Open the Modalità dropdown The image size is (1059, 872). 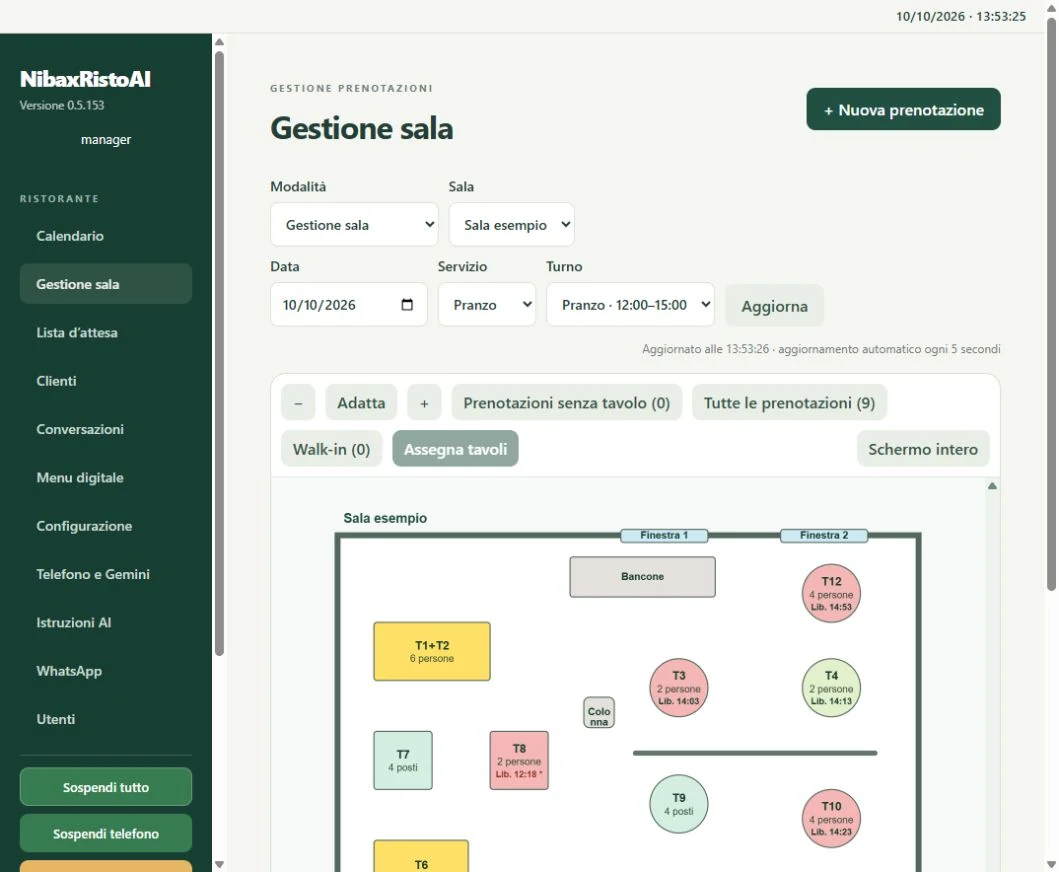click(354, 225)
